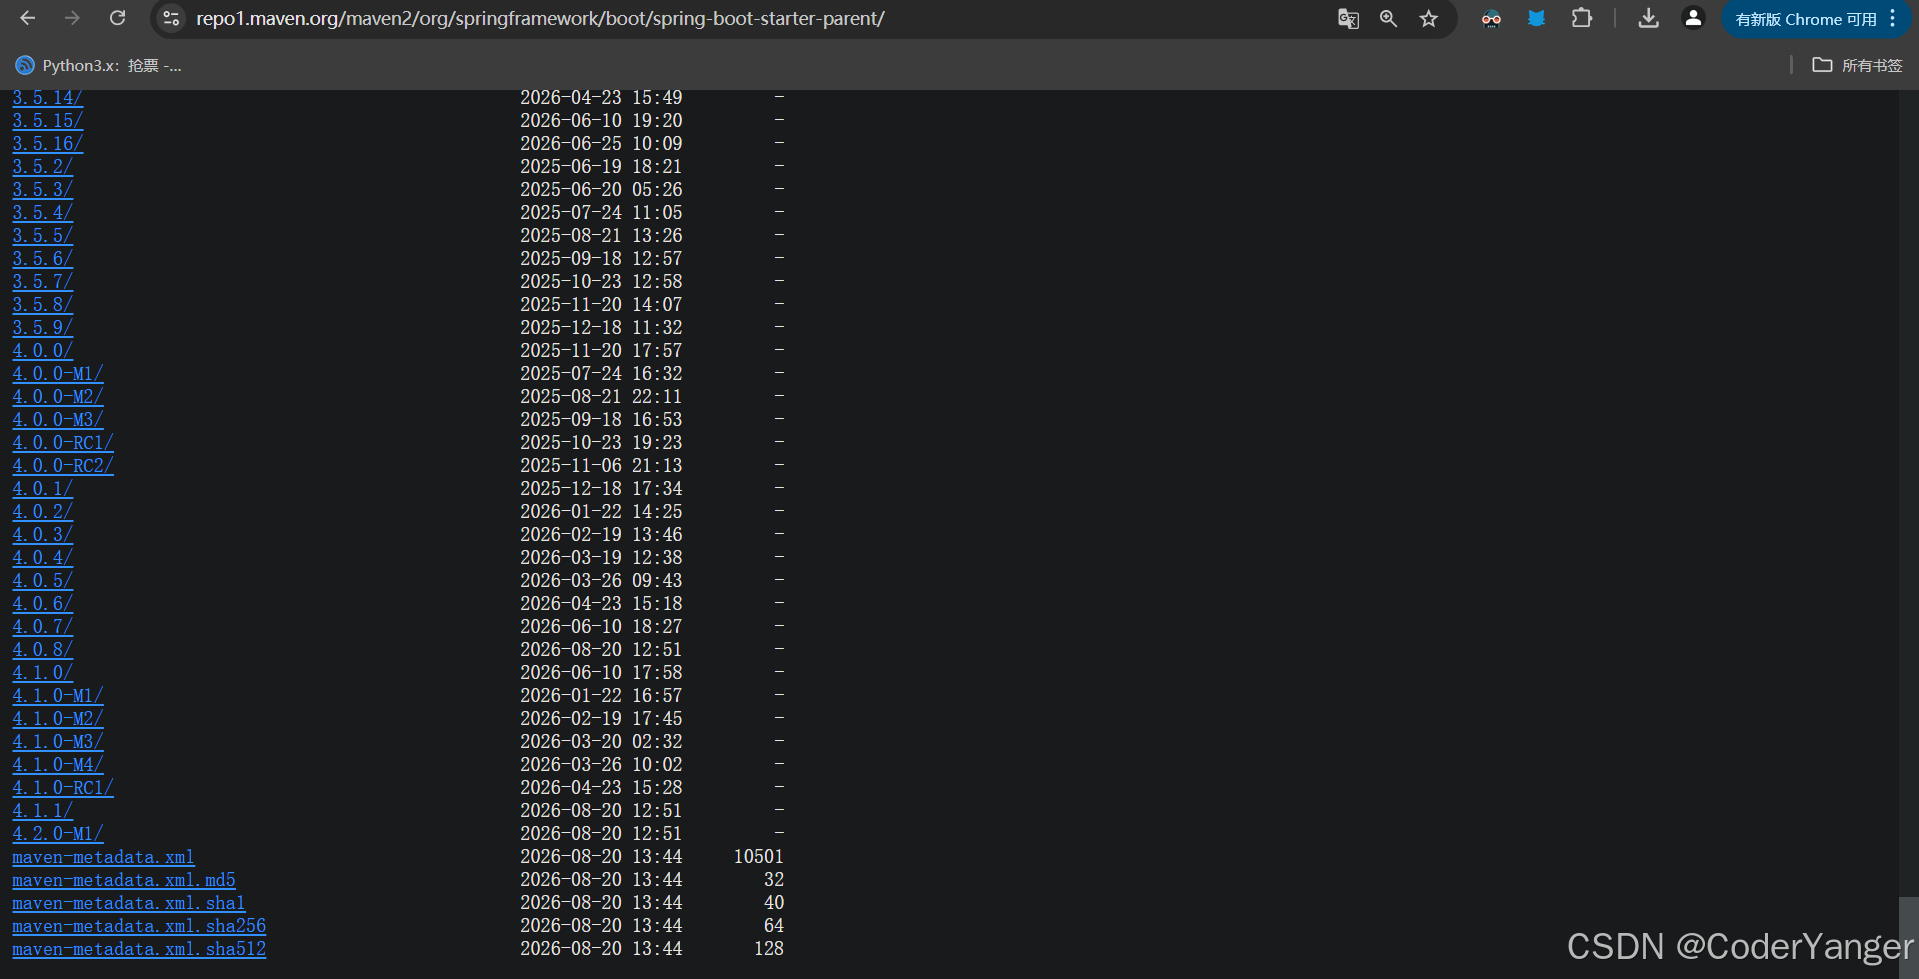
Task: Open the Extensions puzzle icon
Action: (1582, 18)
